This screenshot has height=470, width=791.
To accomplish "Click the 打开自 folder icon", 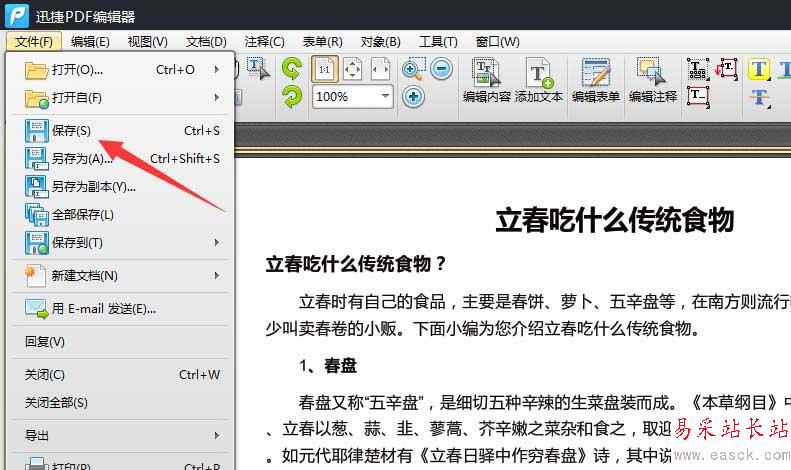I will pos(37,99).
